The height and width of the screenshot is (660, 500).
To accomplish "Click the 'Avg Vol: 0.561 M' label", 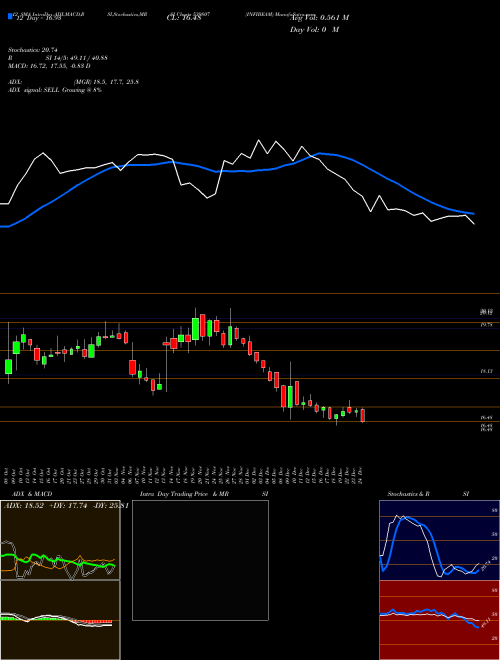I will click(319, 17).
